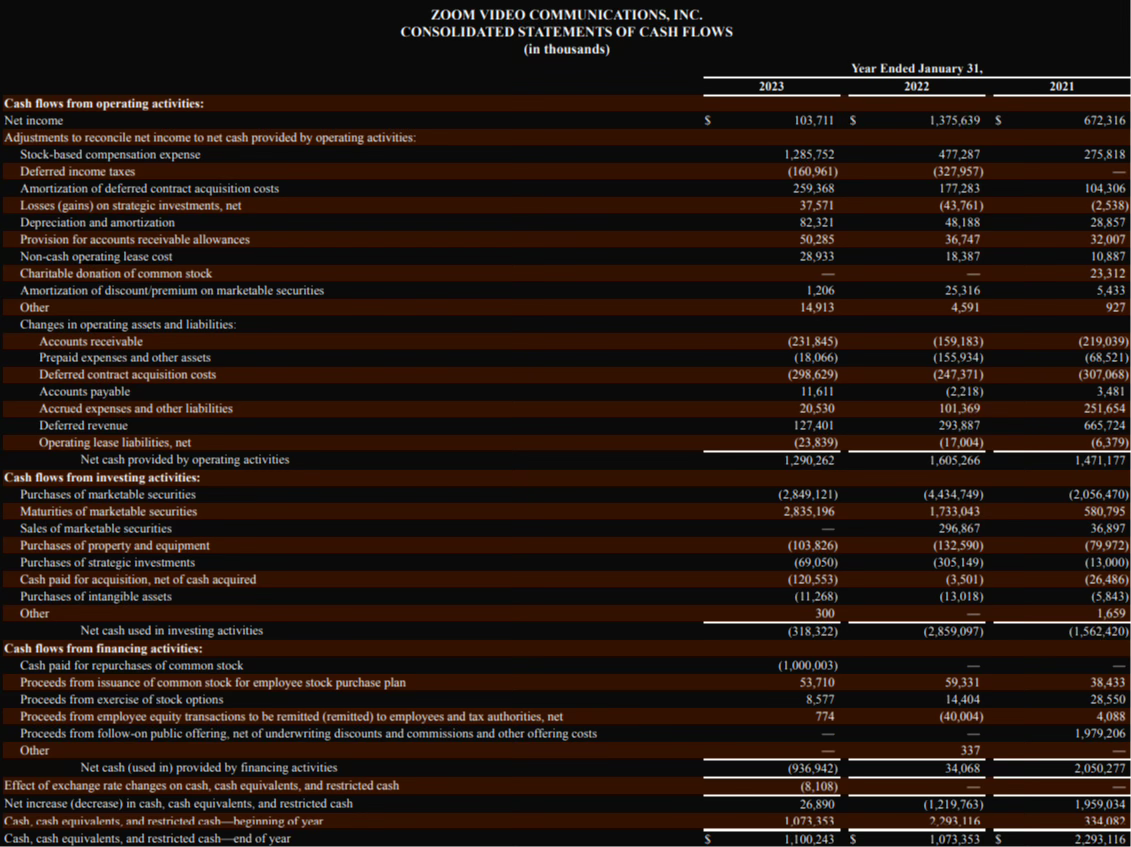Select 'Proceeds from exercise of stock options' label
This screenshot has width=1131, height=847.
122,699
